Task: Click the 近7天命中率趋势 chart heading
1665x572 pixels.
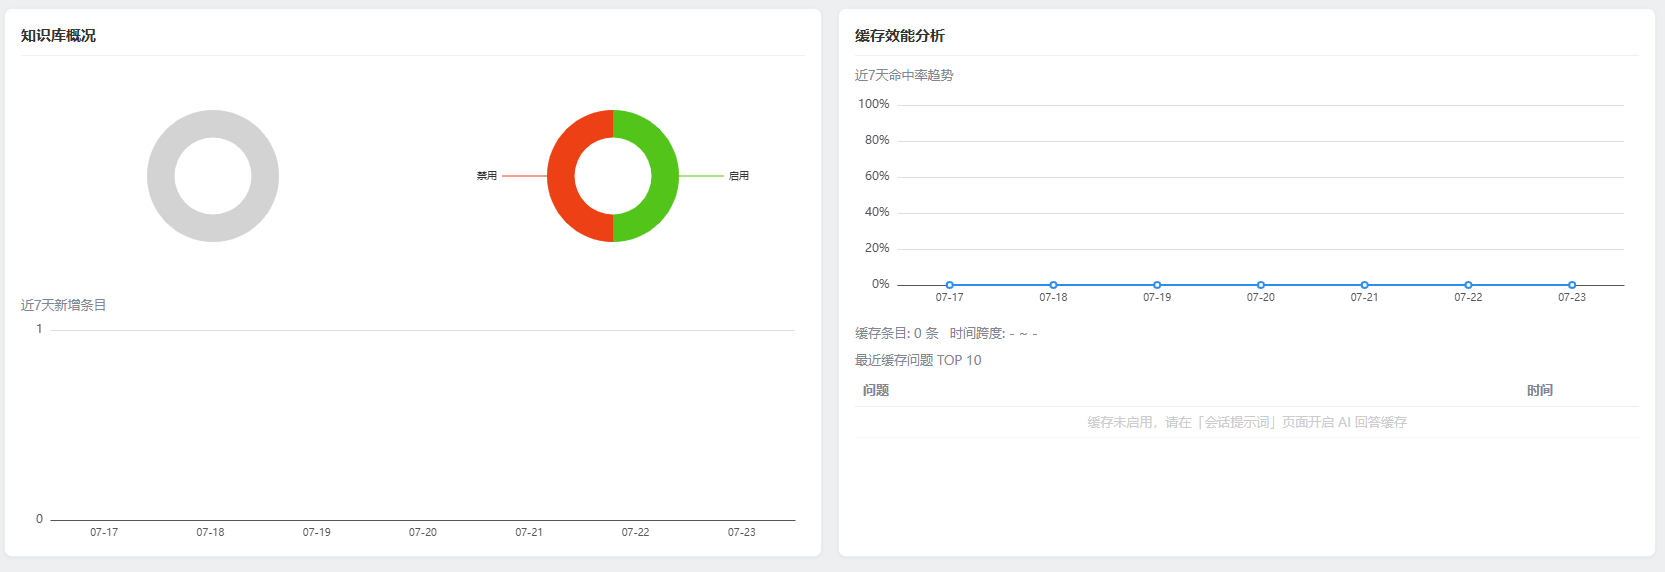Action: 904,75
